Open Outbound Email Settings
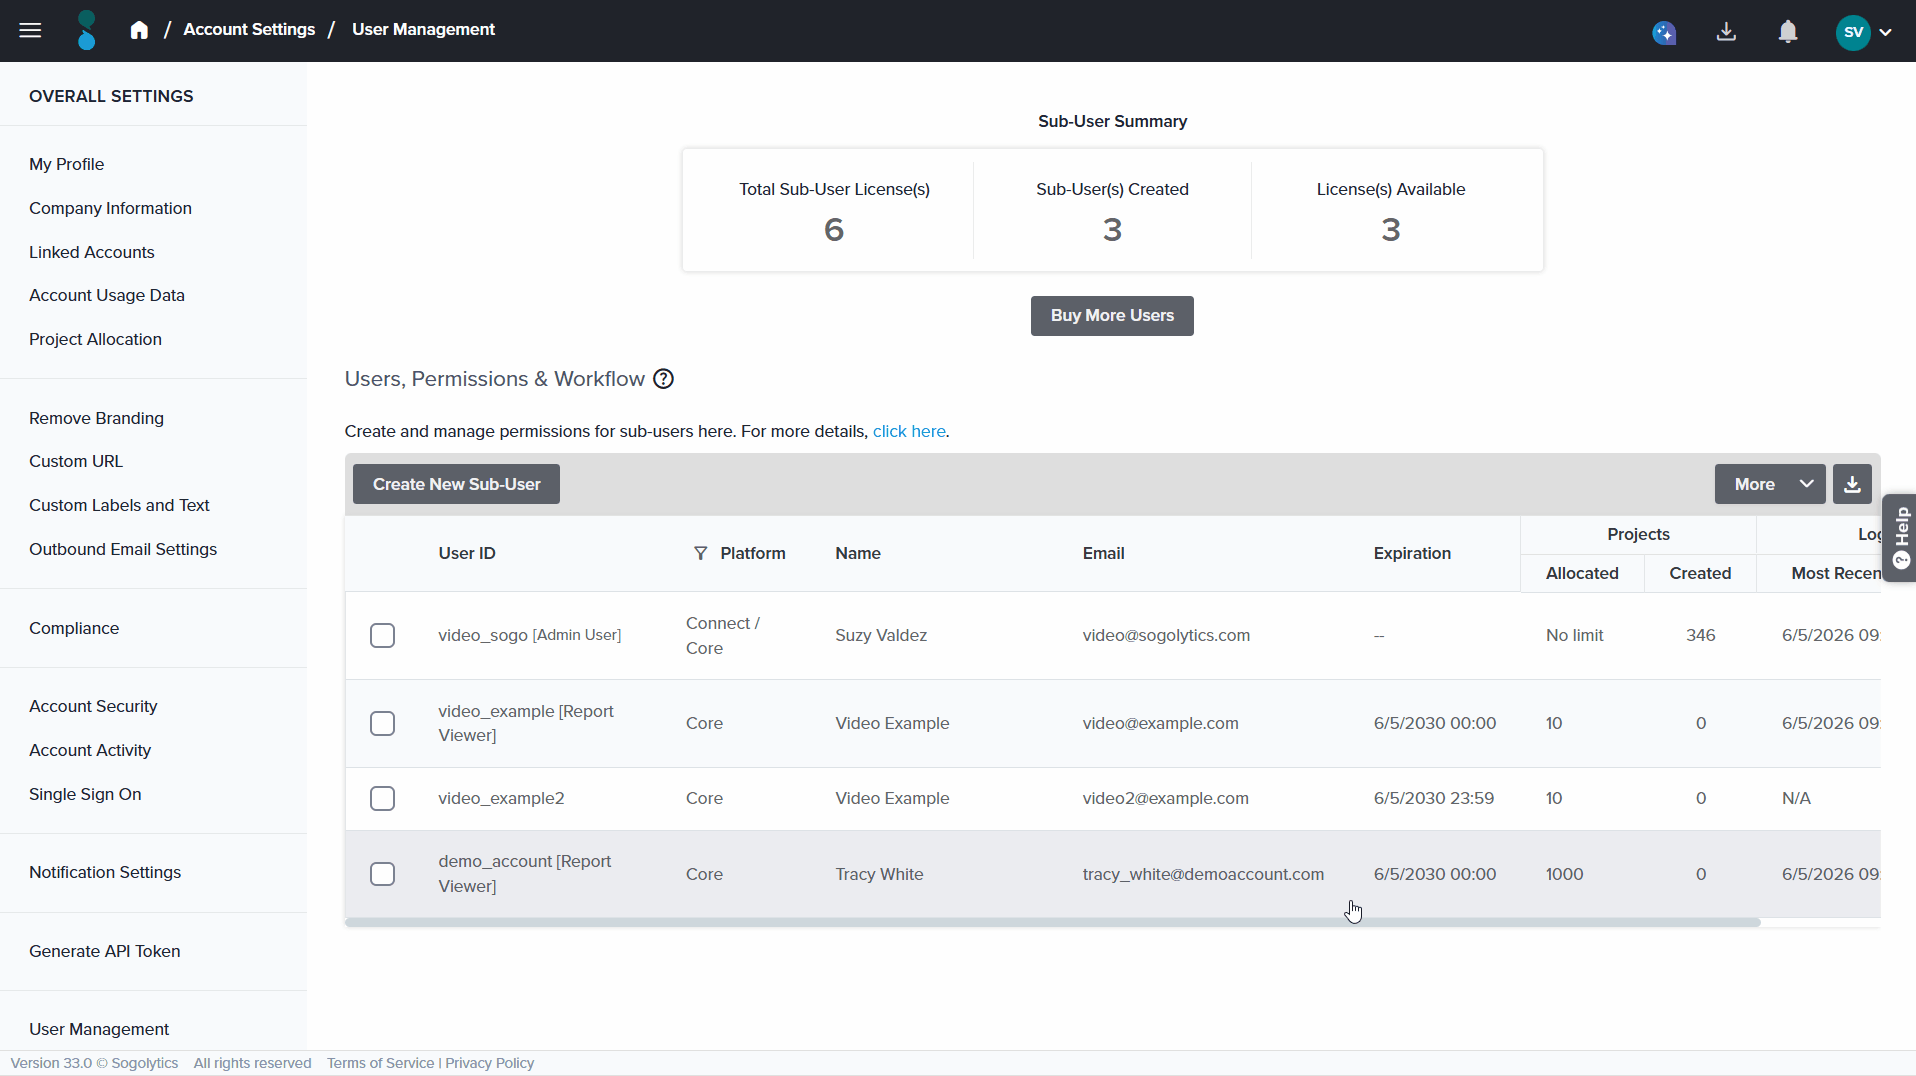Image resolution: width=1916 pixels, height=1076 pixels. click(x=123, y=549)
